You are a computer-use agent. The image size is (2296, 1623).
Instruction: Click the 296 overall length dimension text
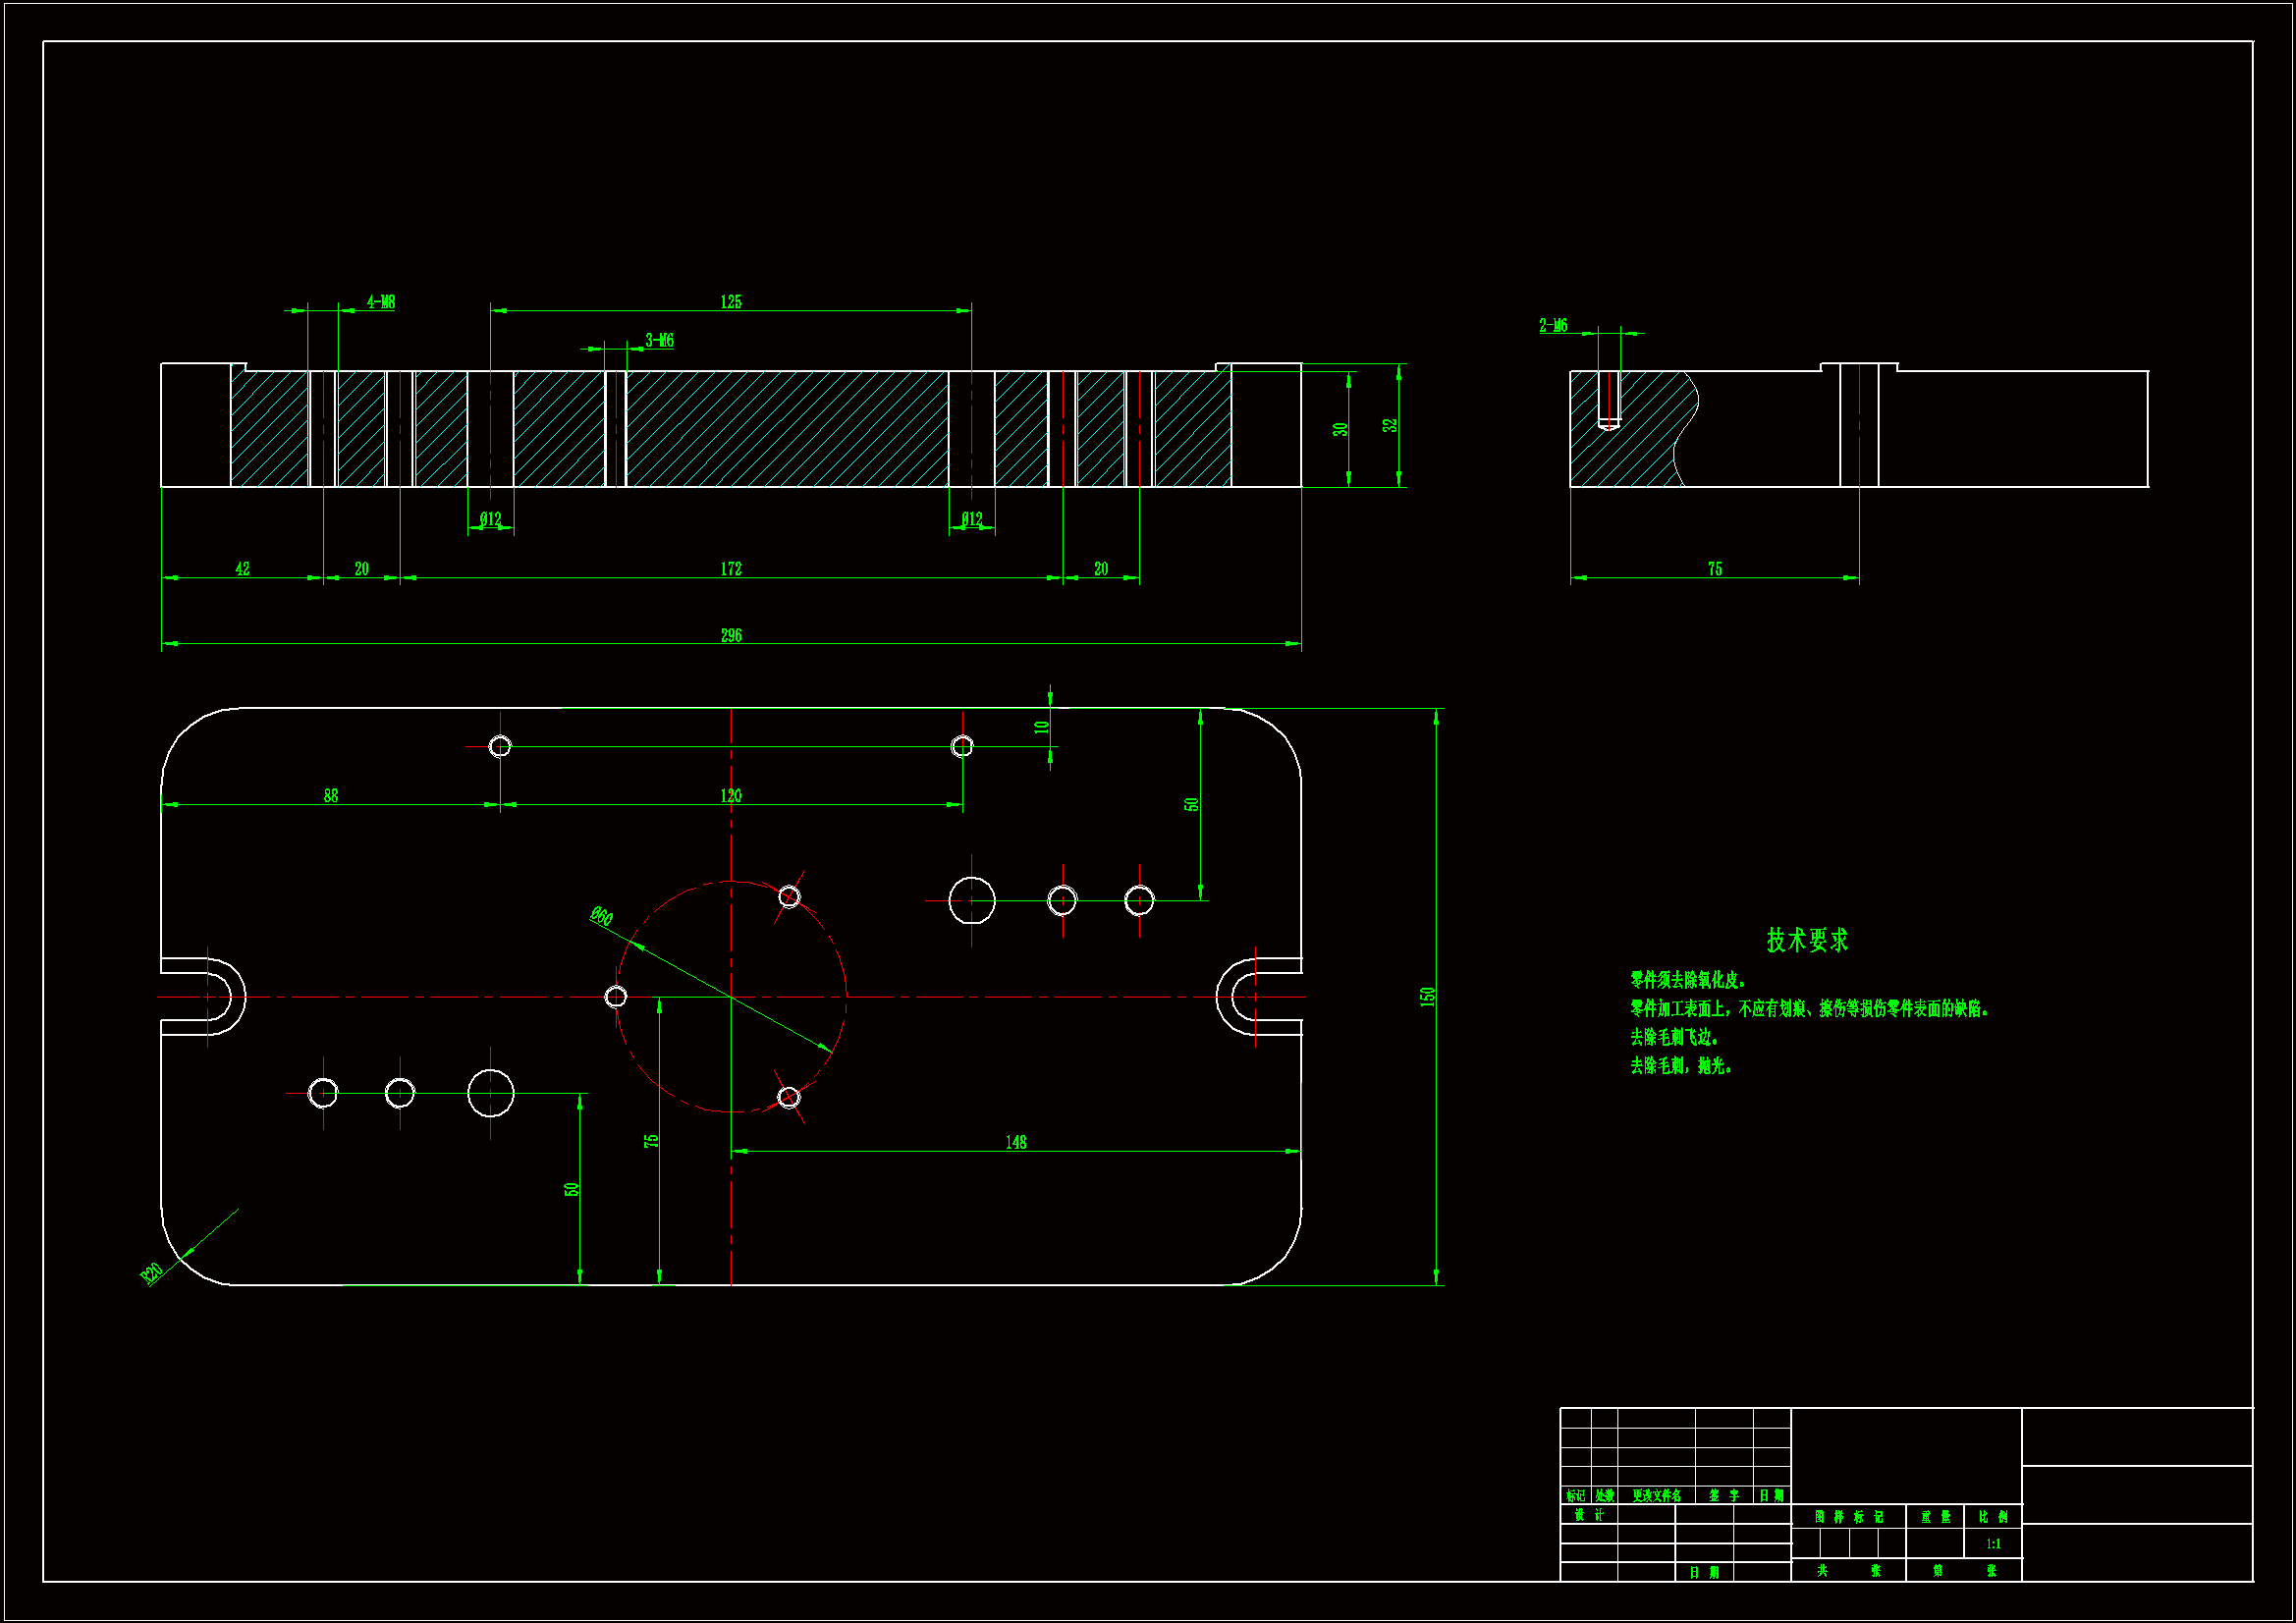coord(731,636)
